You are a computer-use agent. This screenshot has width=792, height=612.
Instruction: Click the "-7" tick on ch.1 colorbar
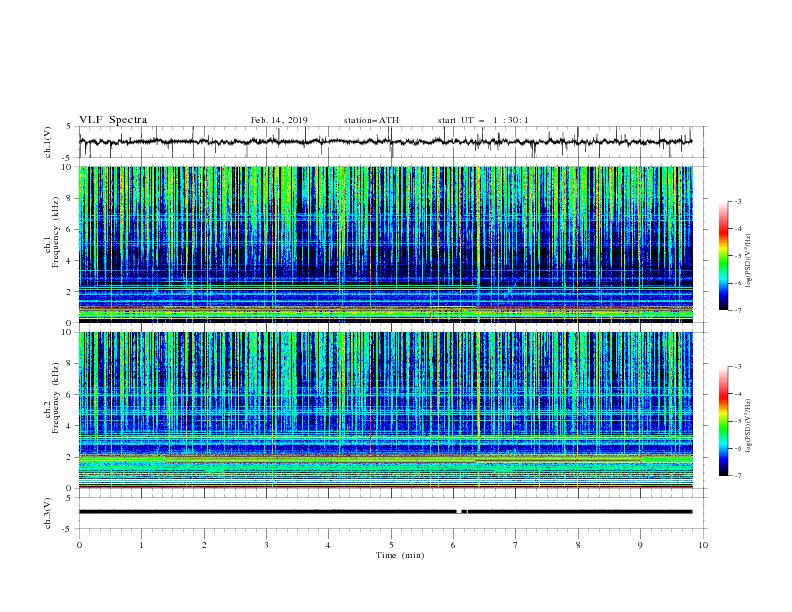click(x=738, y=310)
